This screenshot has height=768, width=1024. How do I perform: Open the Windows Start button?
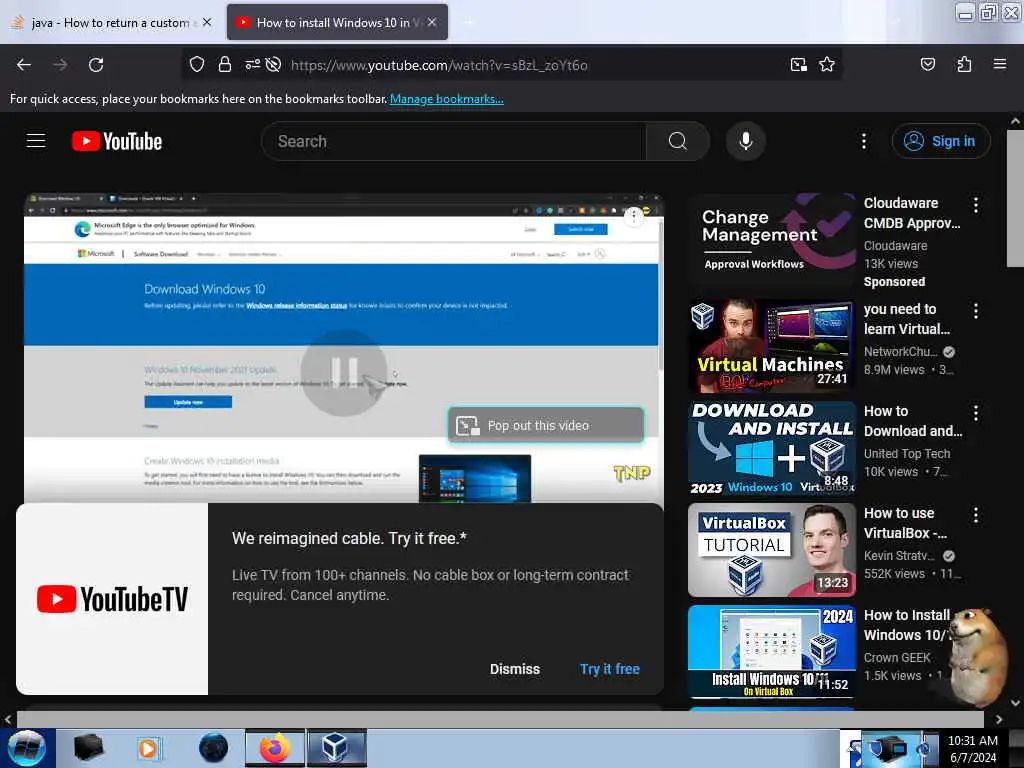click(26, 748)
